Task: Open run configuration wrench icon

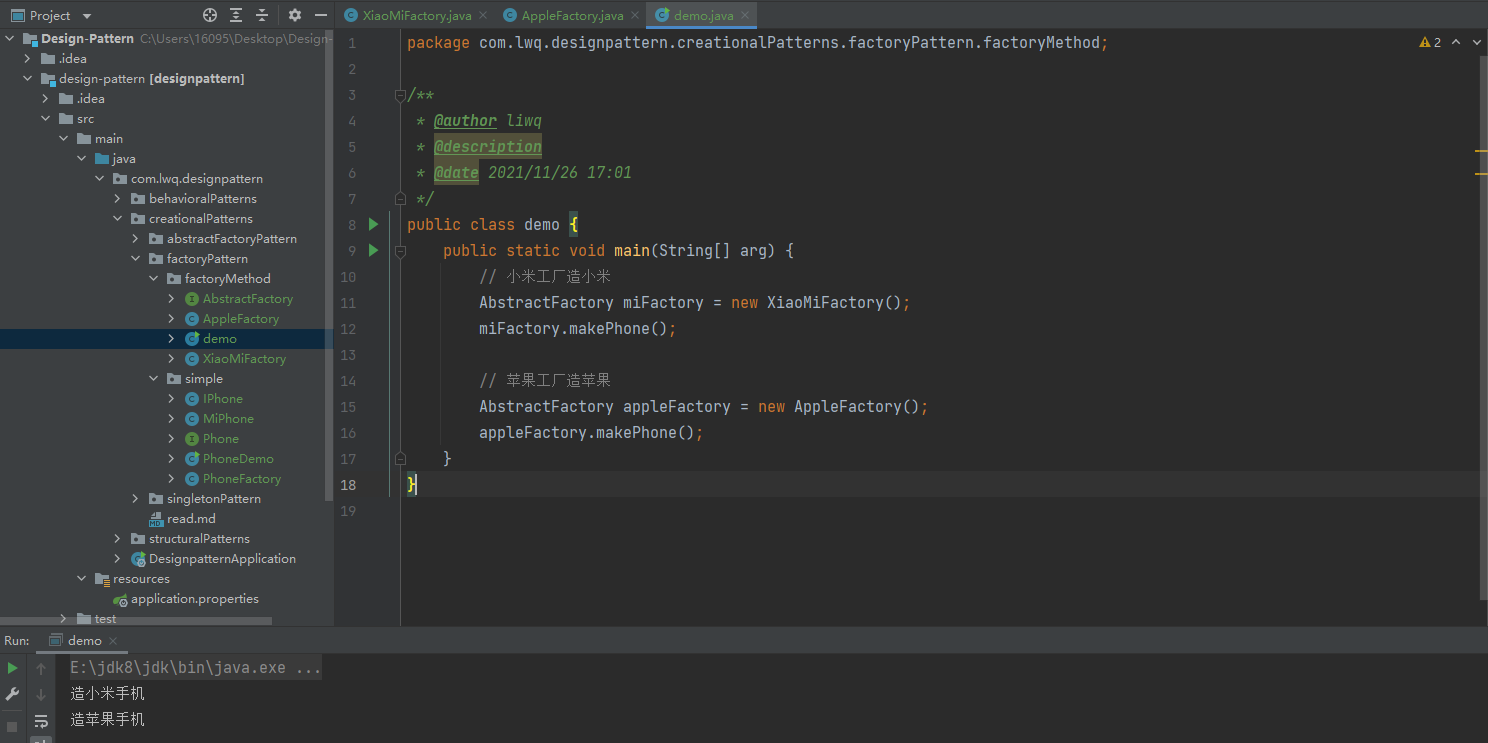Action: pyautogui.click(x=12, y=694)
